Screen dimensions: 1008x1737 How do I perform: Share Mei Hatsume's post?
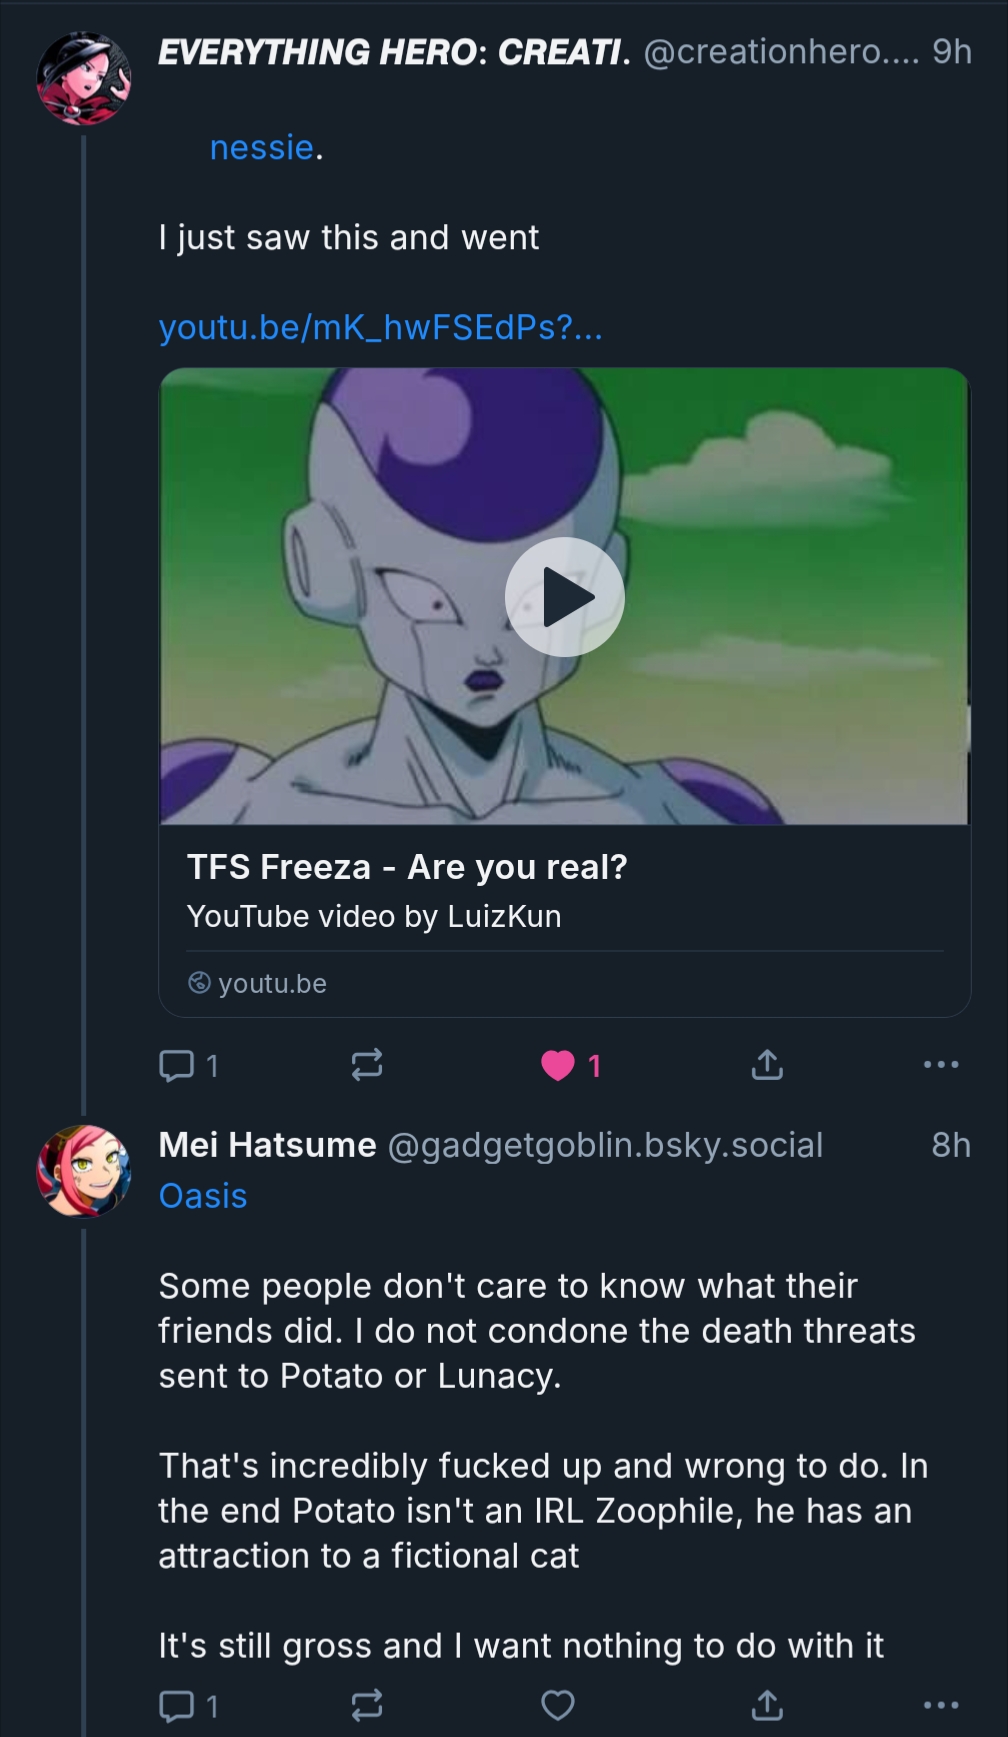[767, 1705]
